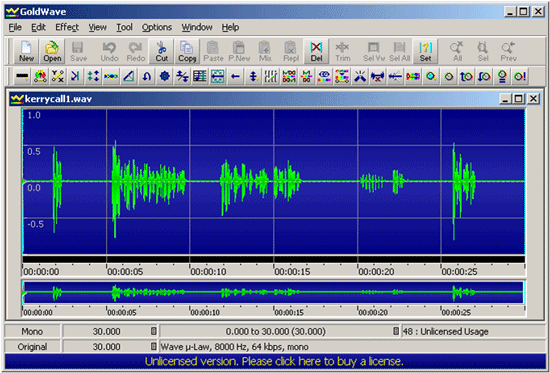
Task: Click the Redo toolbar button
Action: [136, 51]
